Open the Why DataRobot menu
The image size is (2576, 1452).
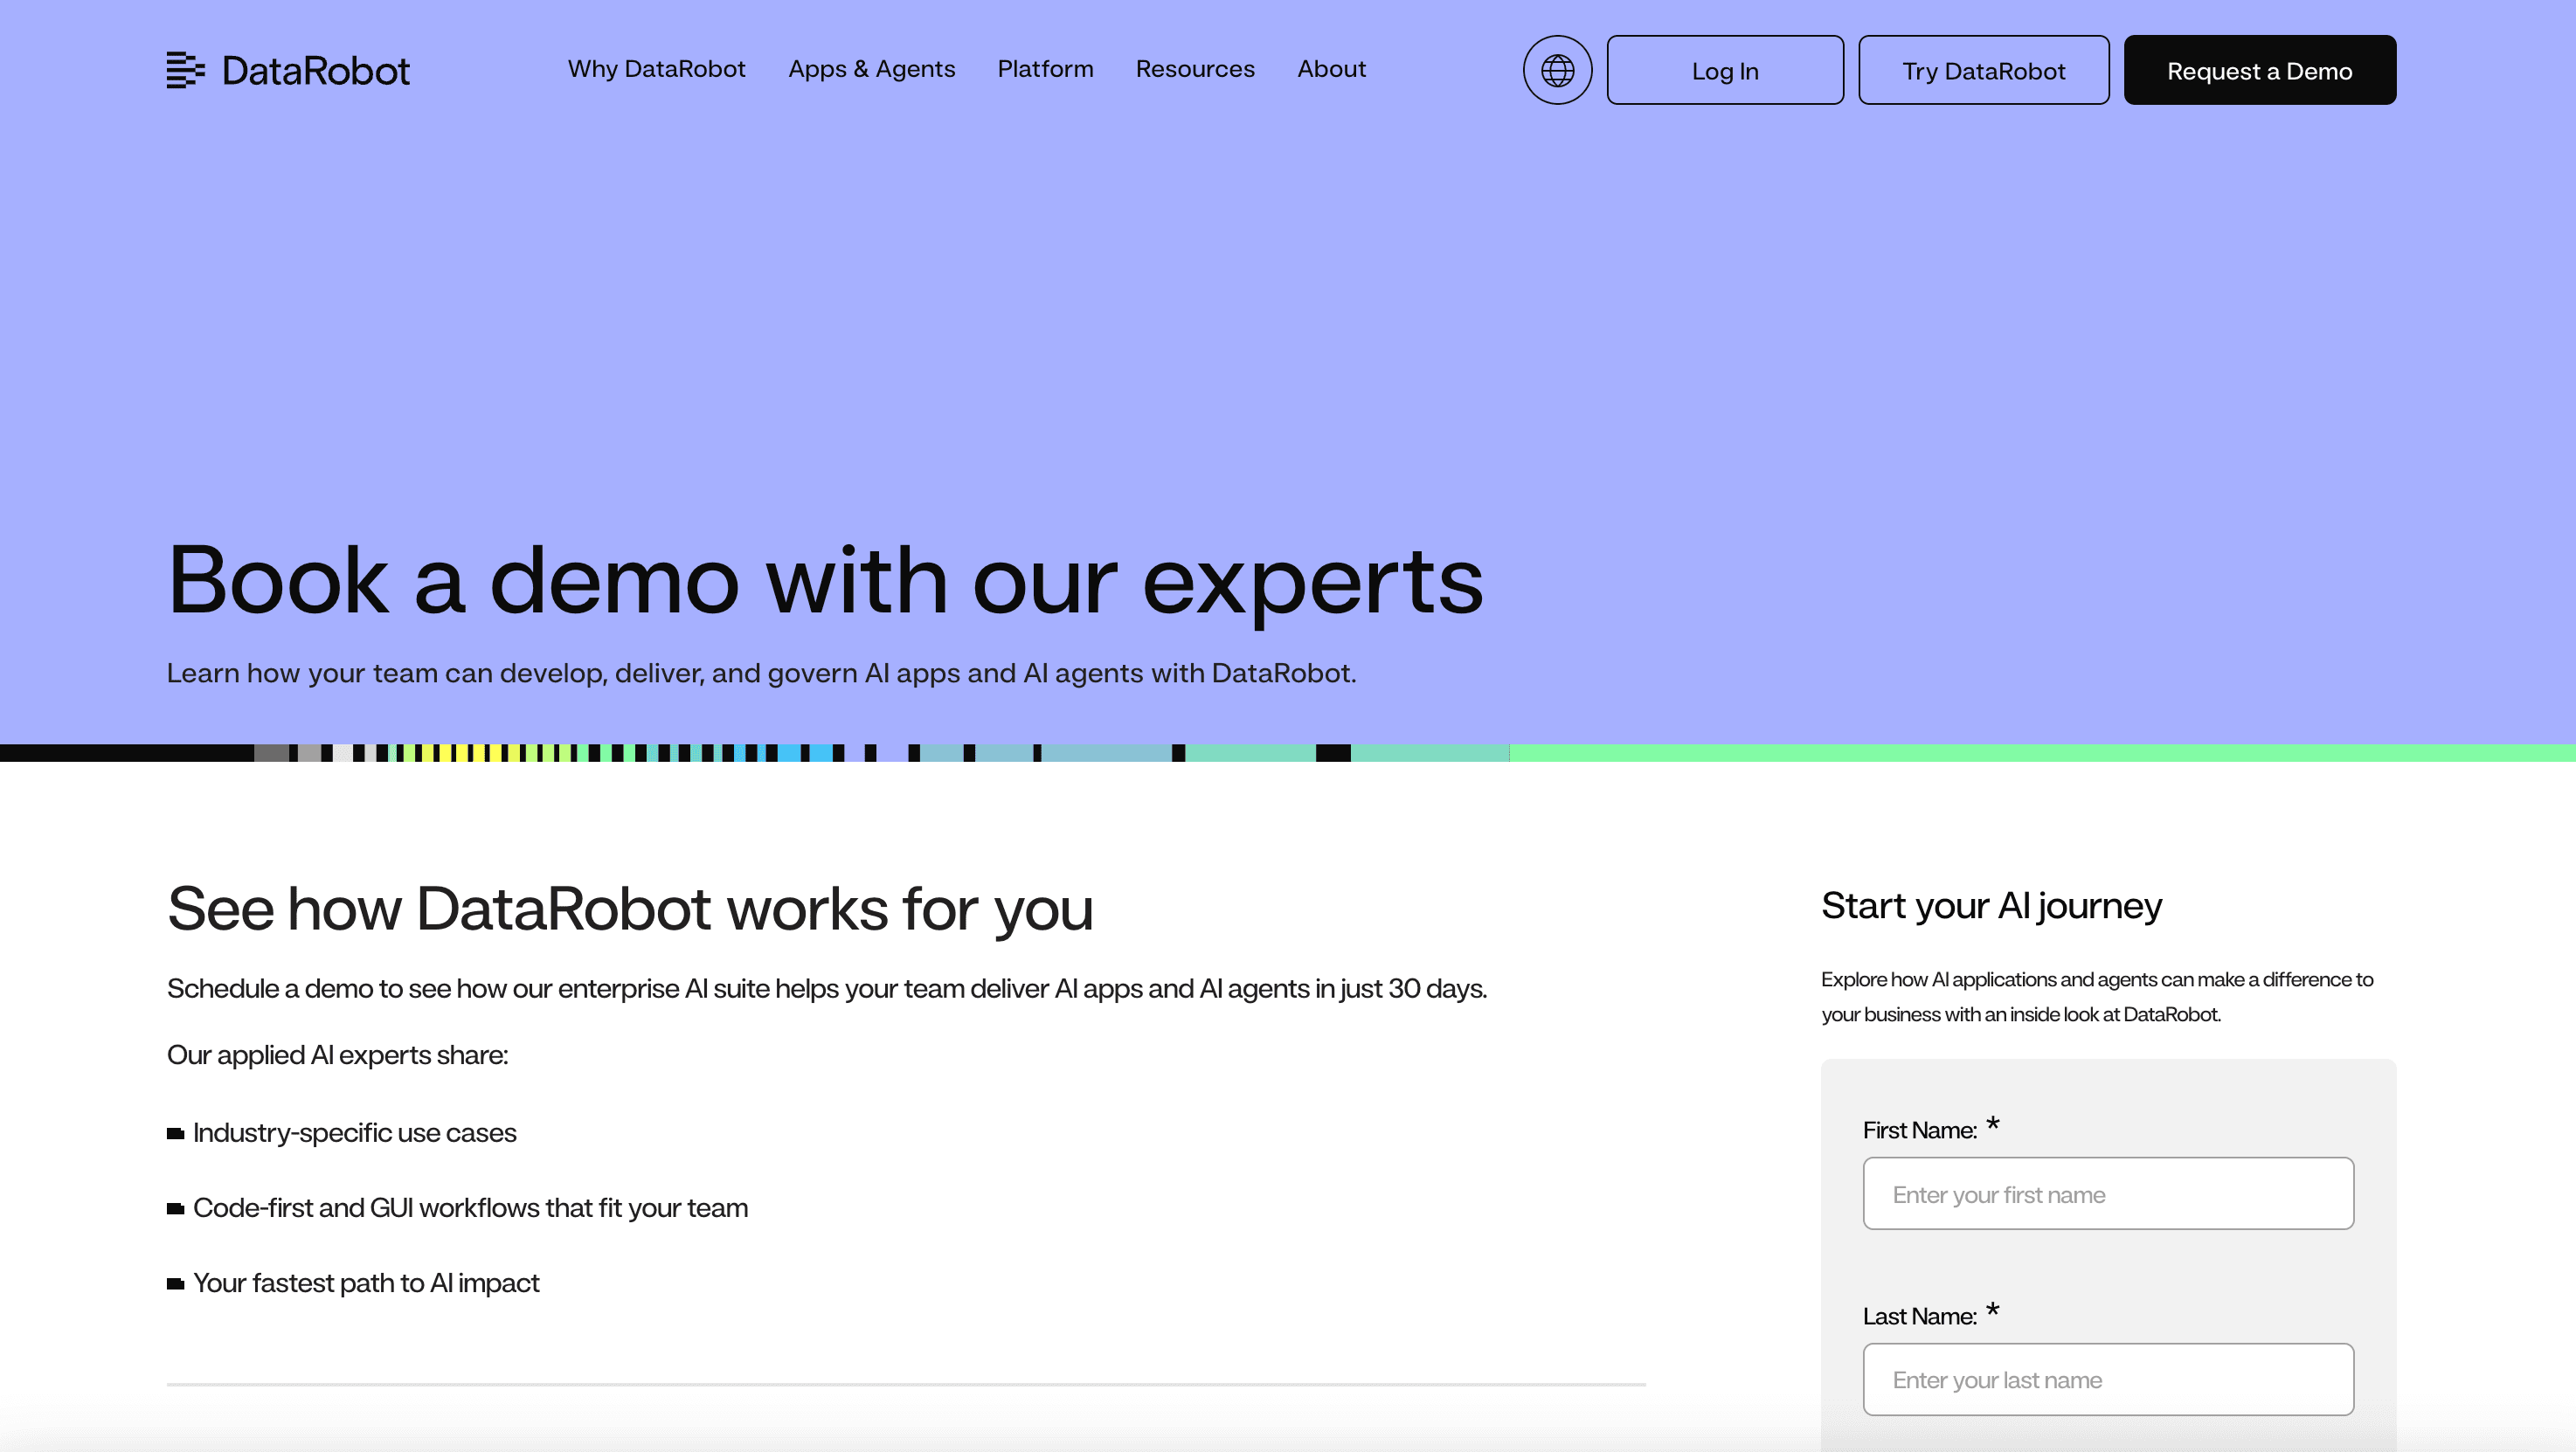pos(657,69)
